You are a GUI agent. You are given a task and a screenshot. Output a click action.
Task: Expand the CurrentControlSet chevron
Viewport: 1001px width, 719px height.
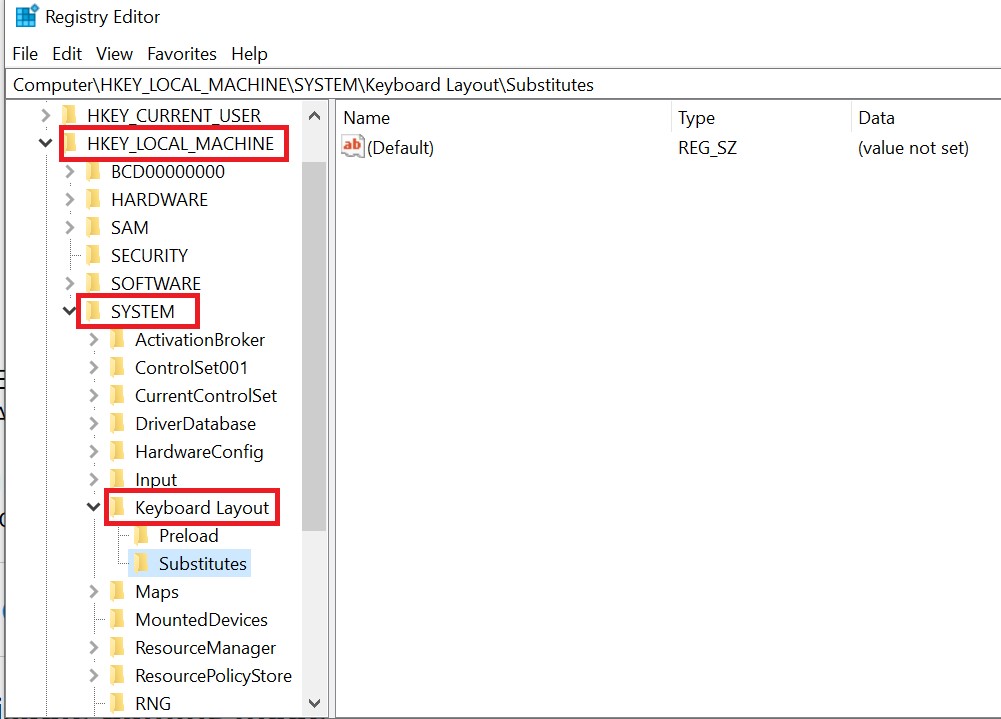[94, 396]
